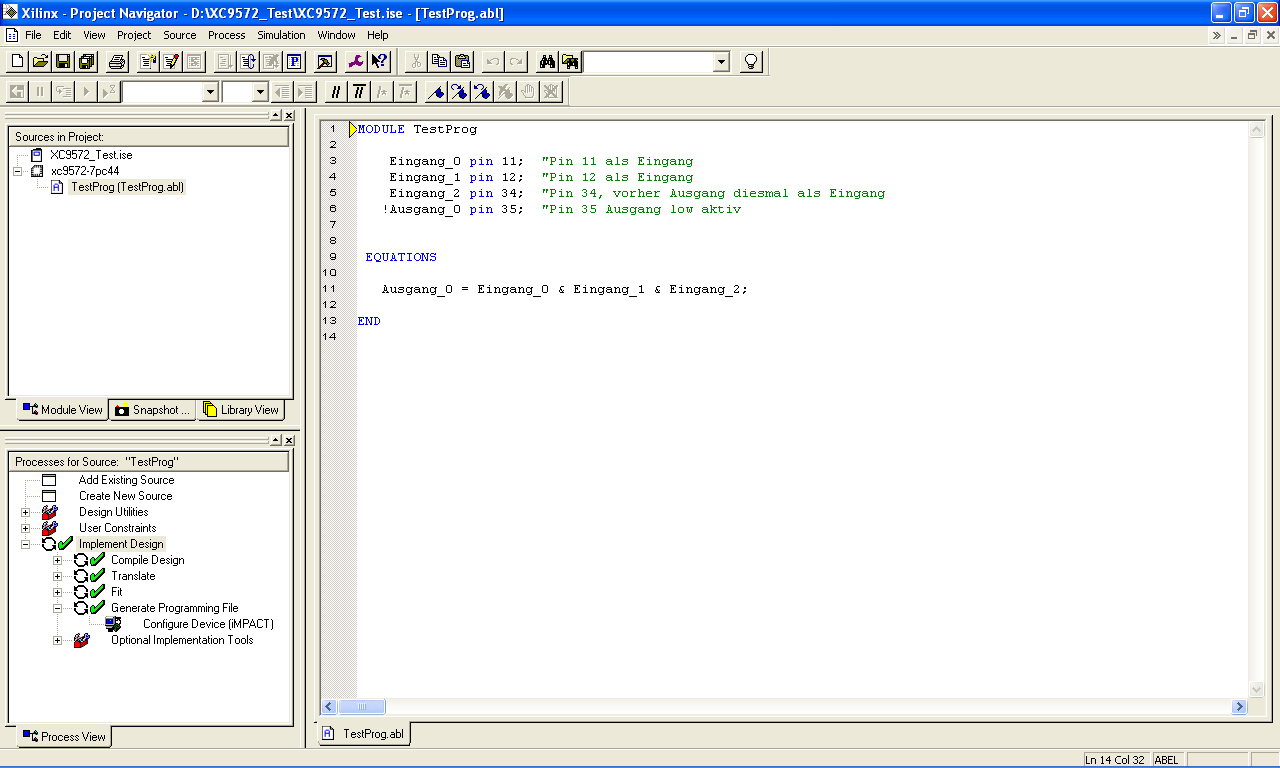Viewport: 1280px width, 768px height.
Task: Expand the Optional Implementation Tools node
Action: (x=57, y=640)
